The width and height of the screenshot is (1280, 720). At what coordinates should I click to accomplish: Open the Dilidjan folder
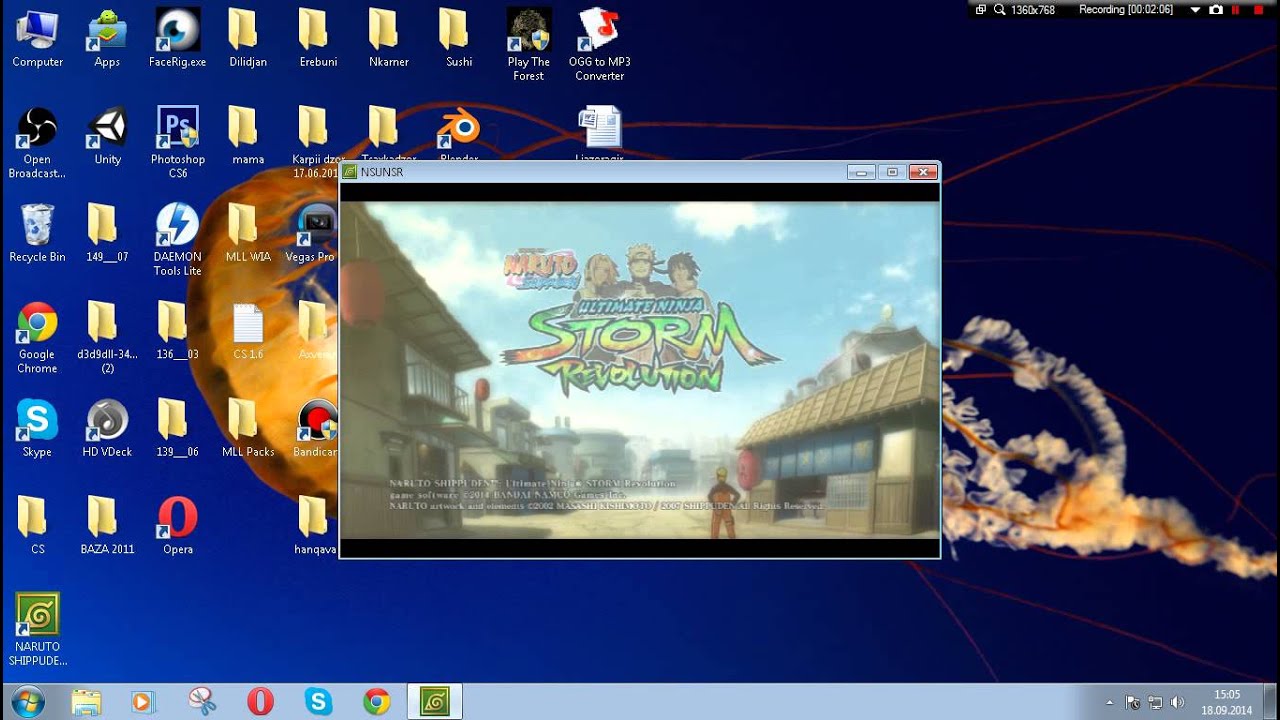247,39
